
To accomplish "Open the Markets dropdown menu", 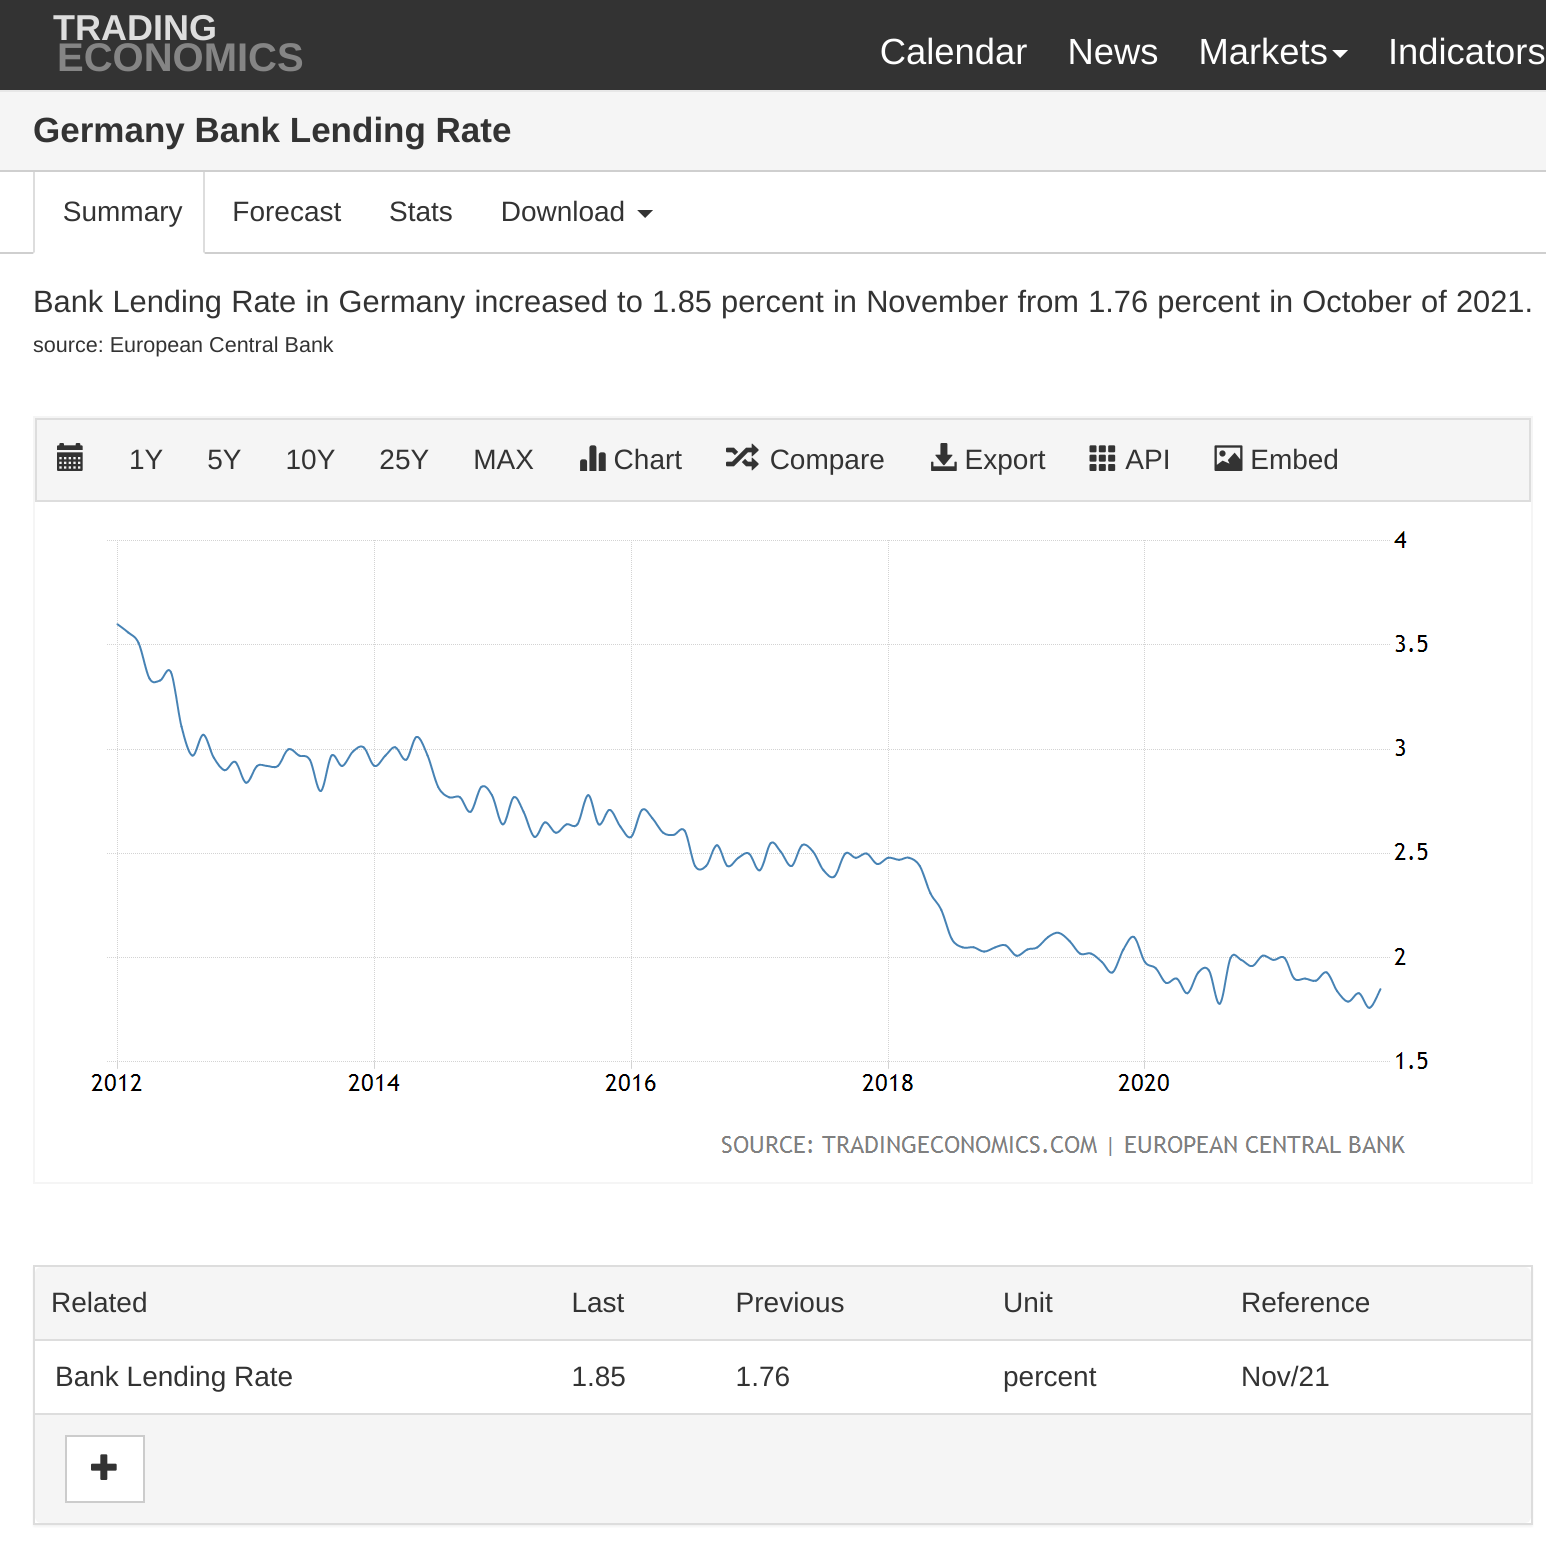I will (1272, 52).
